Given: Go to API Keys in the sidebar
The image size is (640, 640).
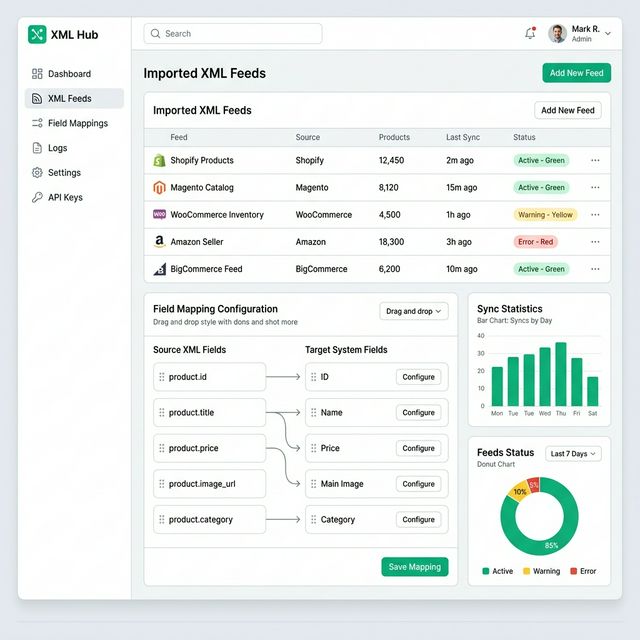Looking at the screenshot, I should (65, 197).
